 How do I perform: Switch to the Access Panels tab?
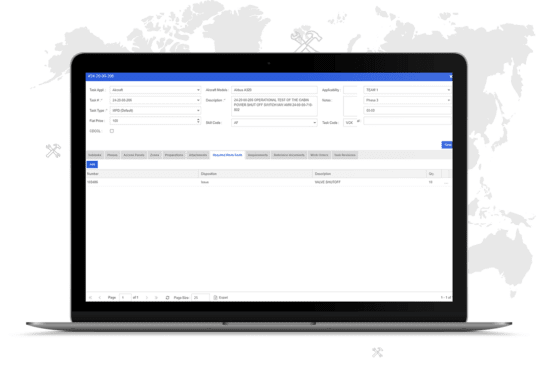click(x=134, y=155)
